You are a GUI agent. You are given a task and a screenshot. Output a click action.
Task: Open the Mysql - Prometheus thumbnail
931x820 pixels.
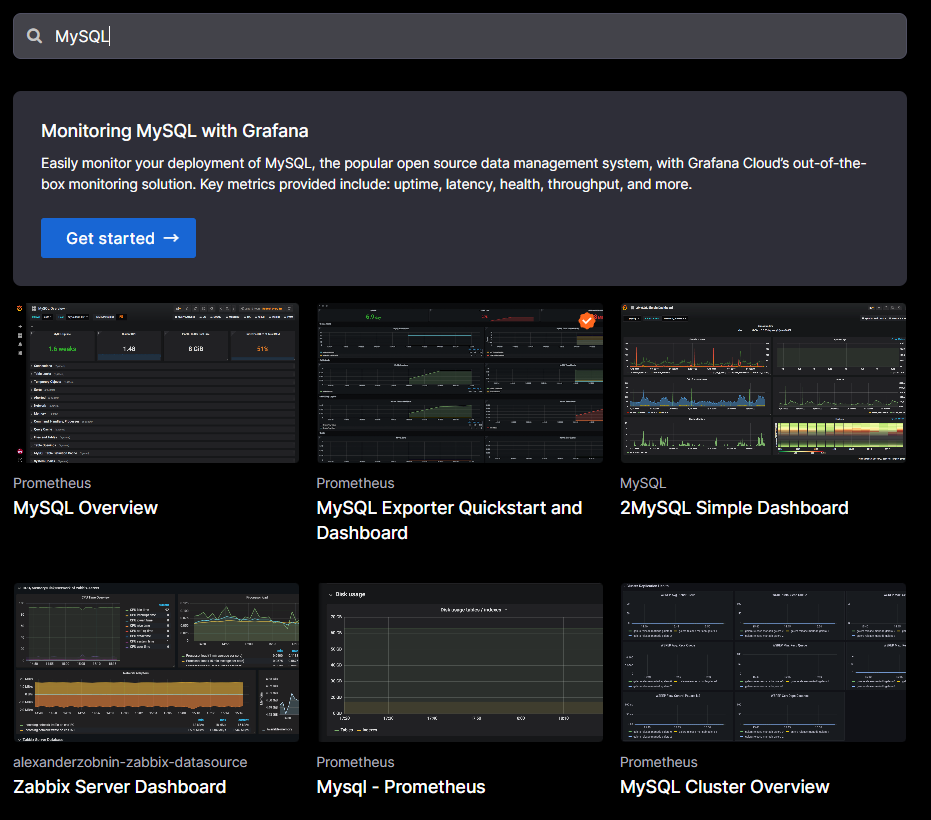click(460, 662)
